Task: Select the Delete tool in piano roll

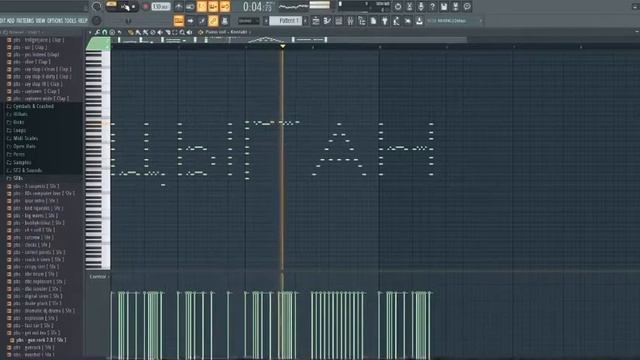Action: [x=145, y=32]
